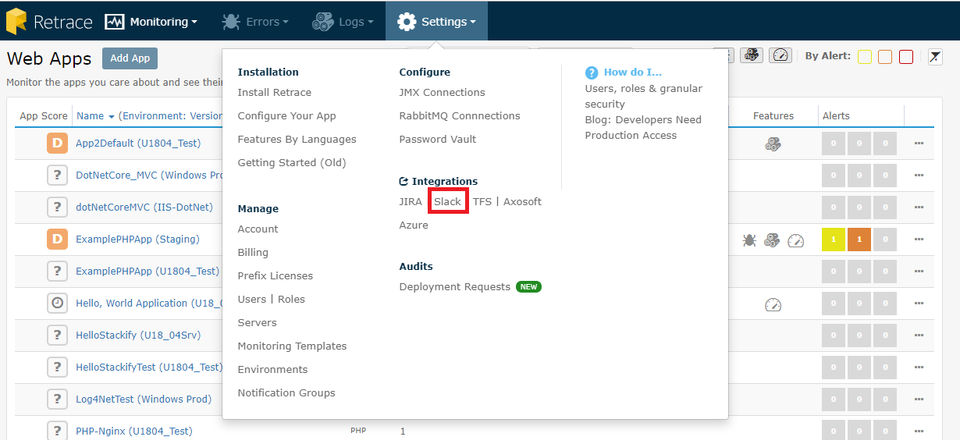Open the three-dots menu for App2Default row
The height and width of the screenshot is (440, 960).
[919, 144]
